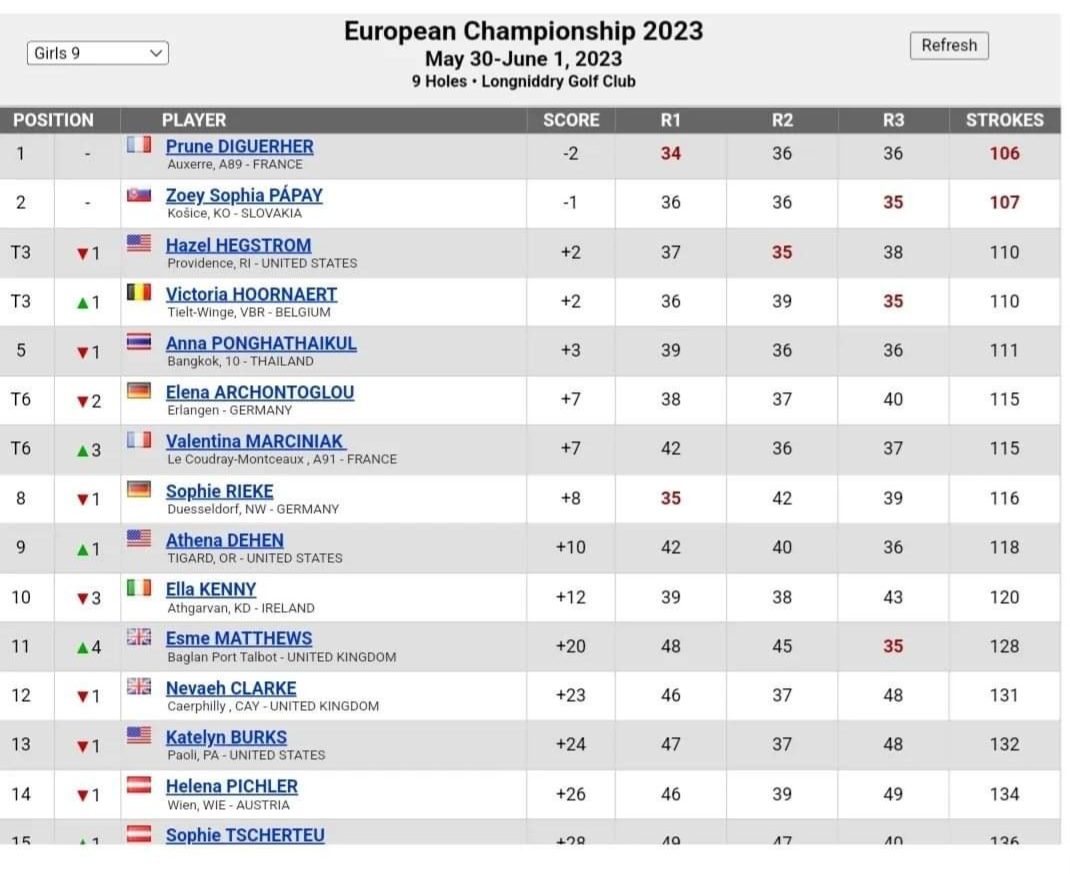Click the red down arrow in Hazel HEGSTROM's row
The height and width of the screenshot is (874, 1070).
83,254
